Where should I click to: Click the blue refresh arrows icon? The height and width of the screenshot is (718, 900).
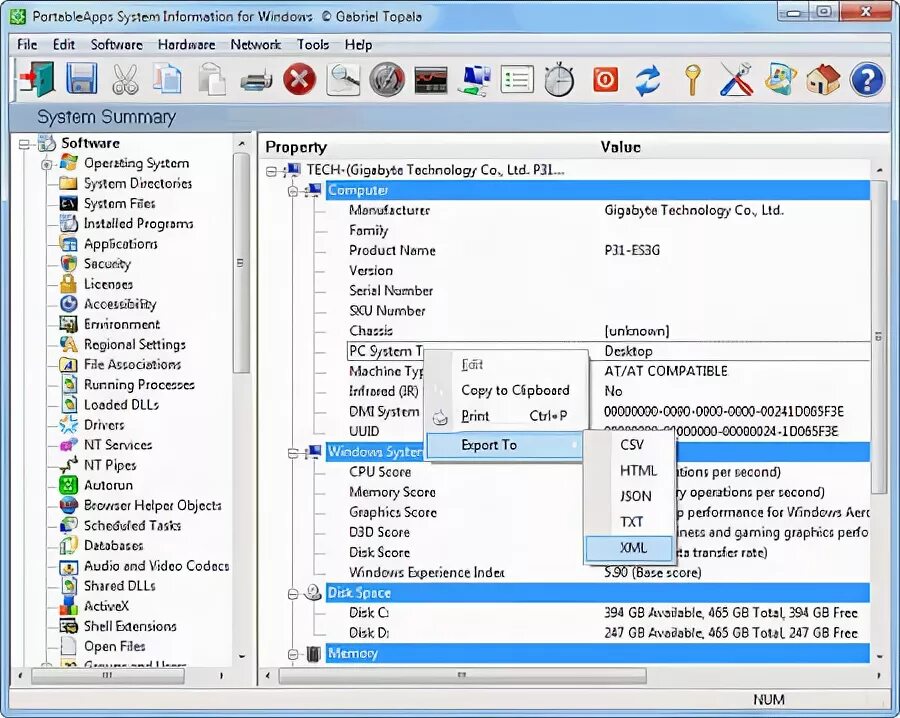[648, 80]
